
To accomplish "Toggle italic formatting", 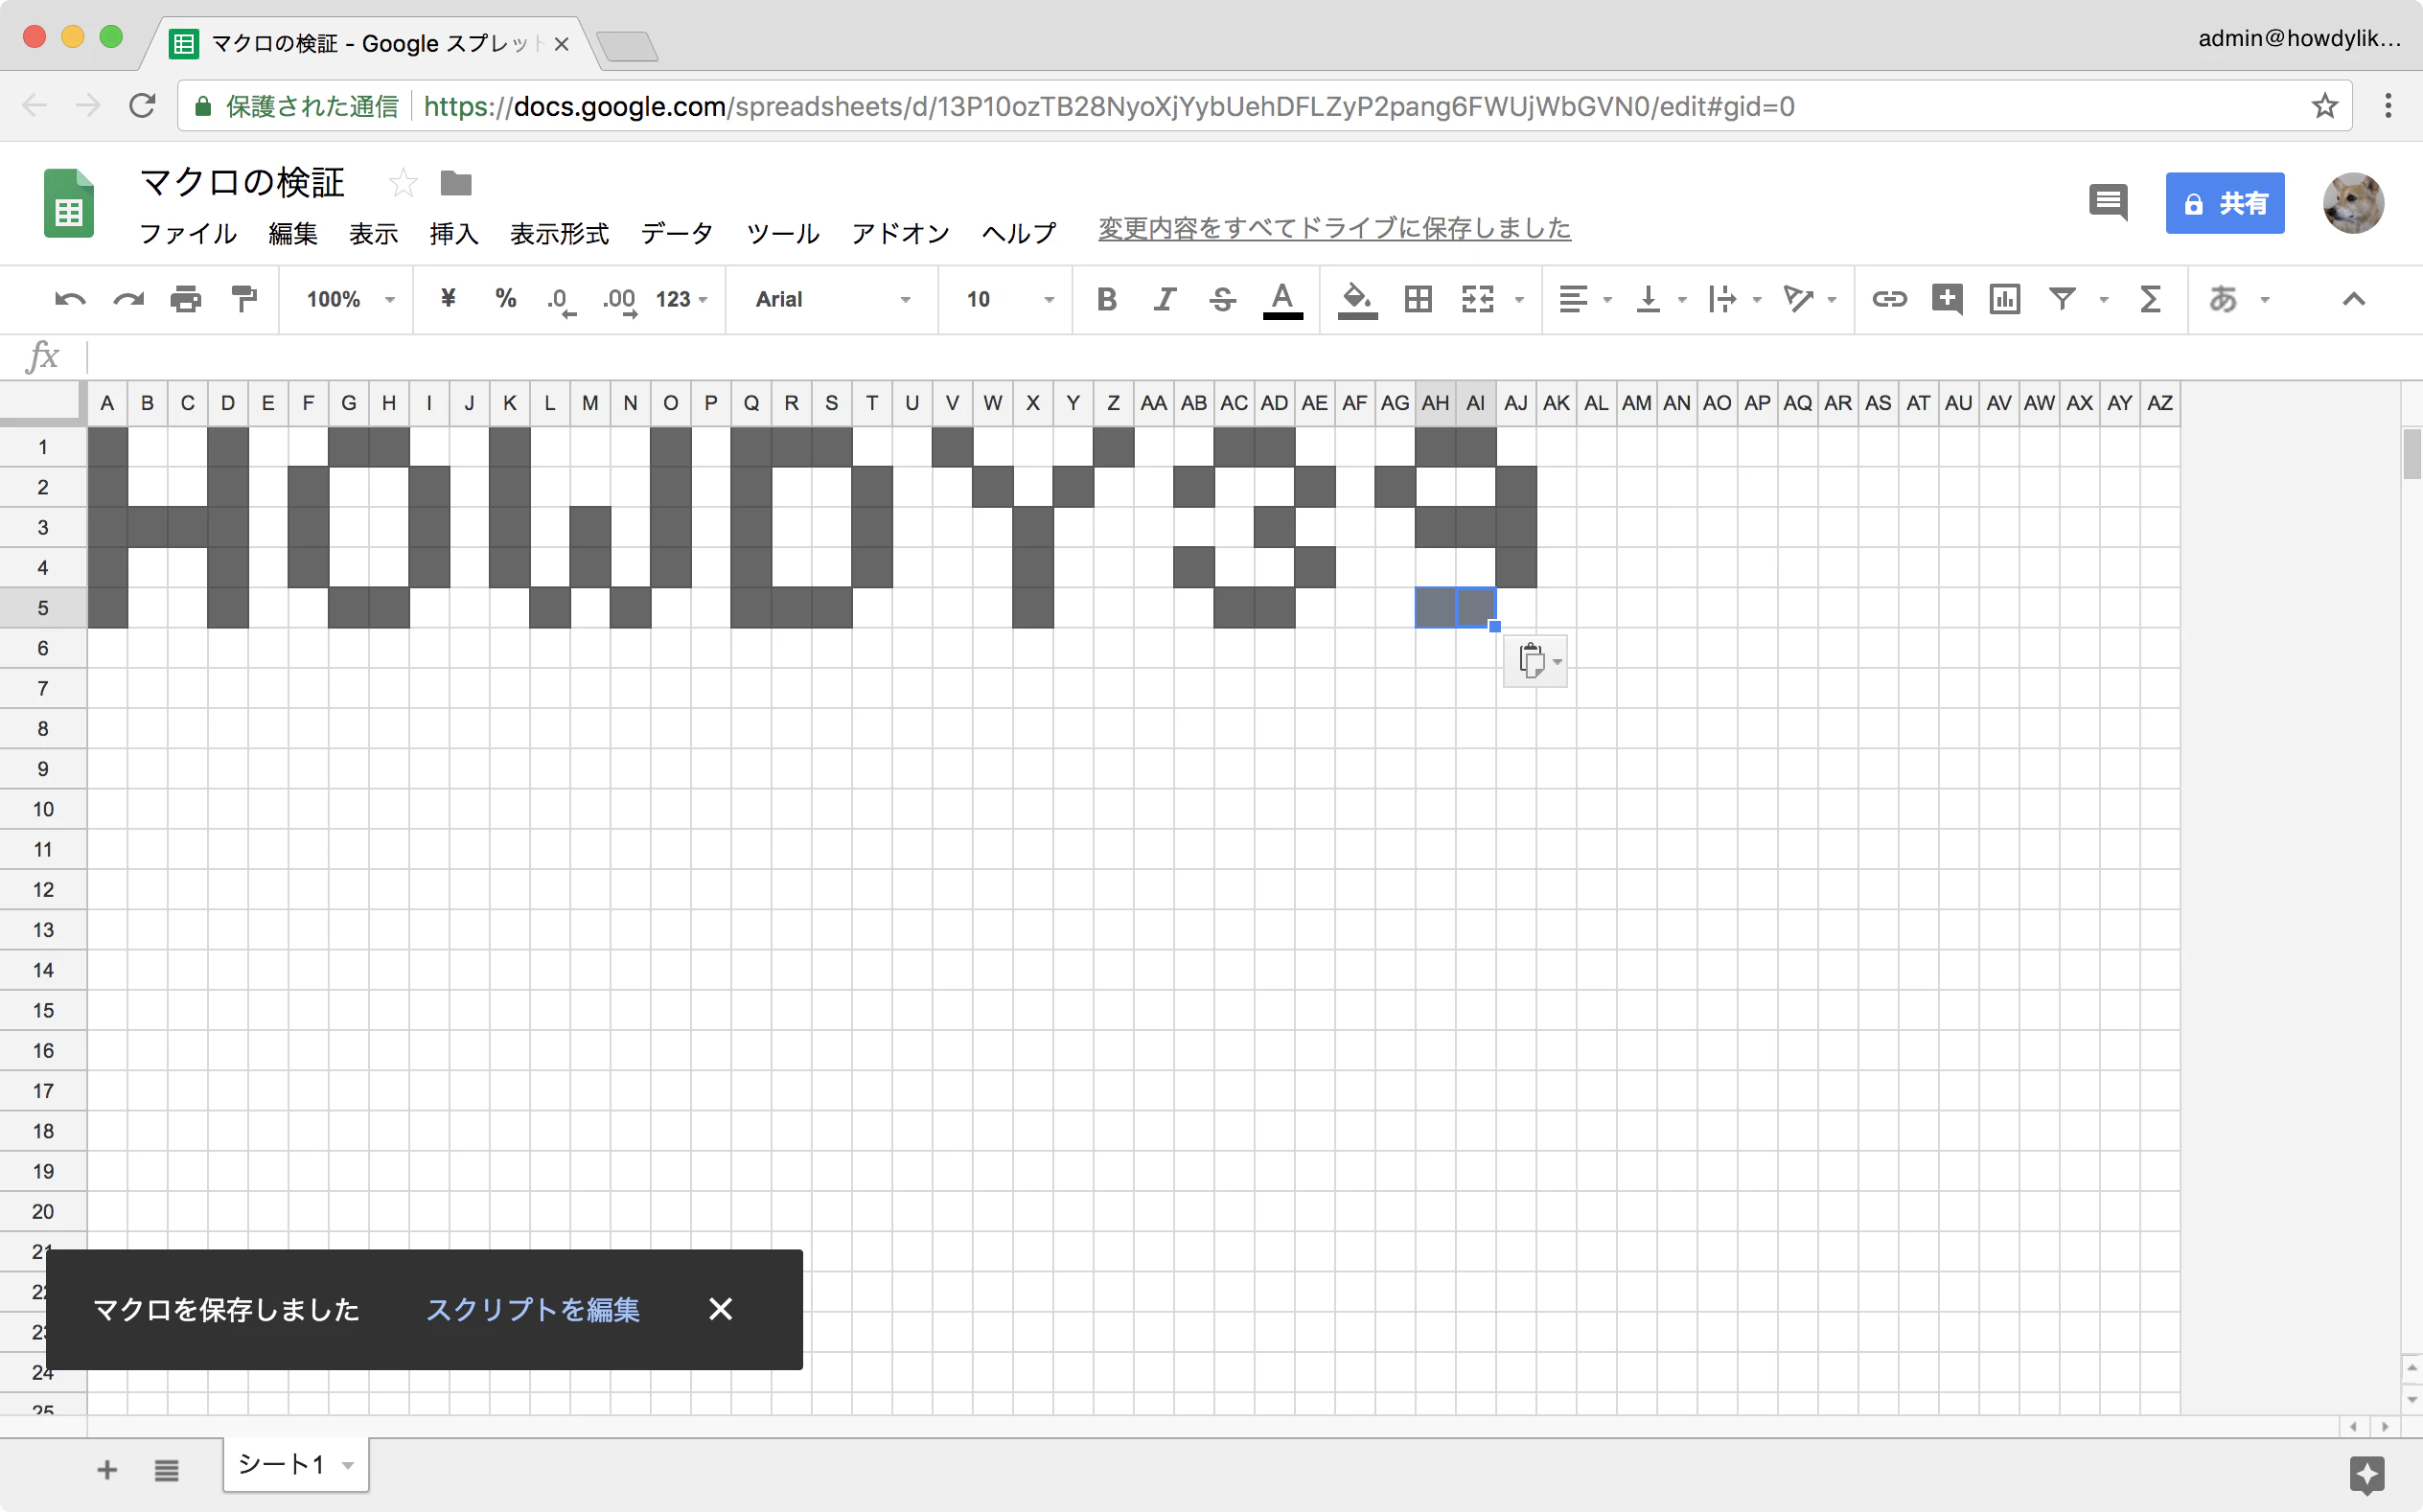I will [x=1164, y=299].
